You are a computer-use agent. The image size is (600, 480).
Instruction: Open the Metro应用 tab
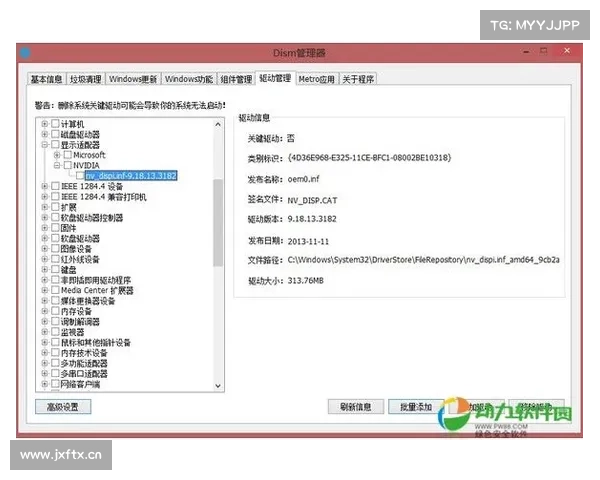316,79
